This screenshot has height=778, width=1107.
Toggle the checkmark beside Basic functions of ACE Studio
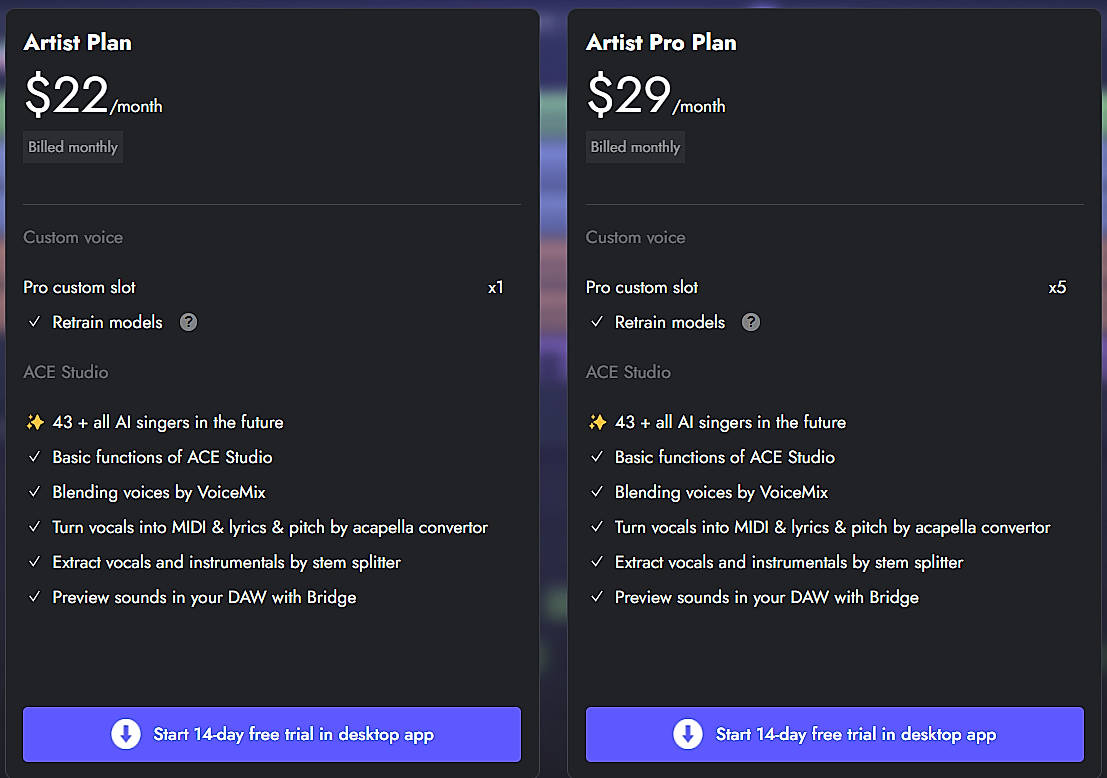[x=33, y=457]
